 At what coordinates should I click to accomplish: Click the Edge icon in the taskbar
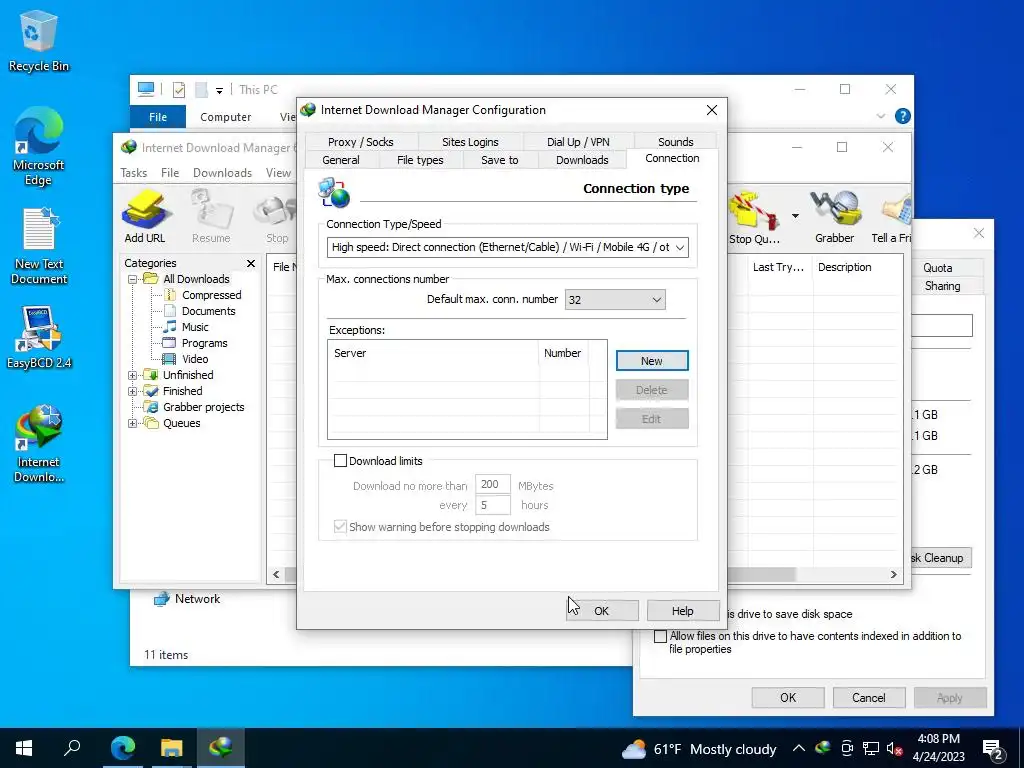[x=122, y=748]
